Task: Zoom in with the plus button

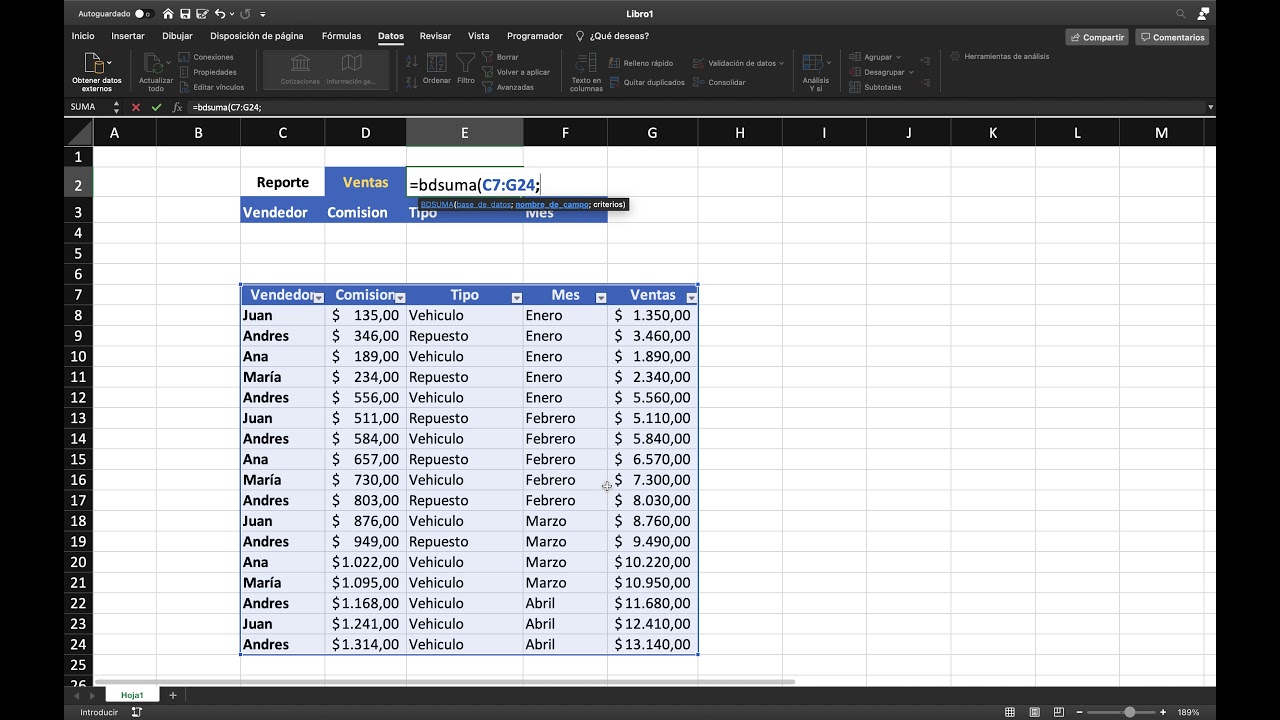Action: (x=1163, y=712)
